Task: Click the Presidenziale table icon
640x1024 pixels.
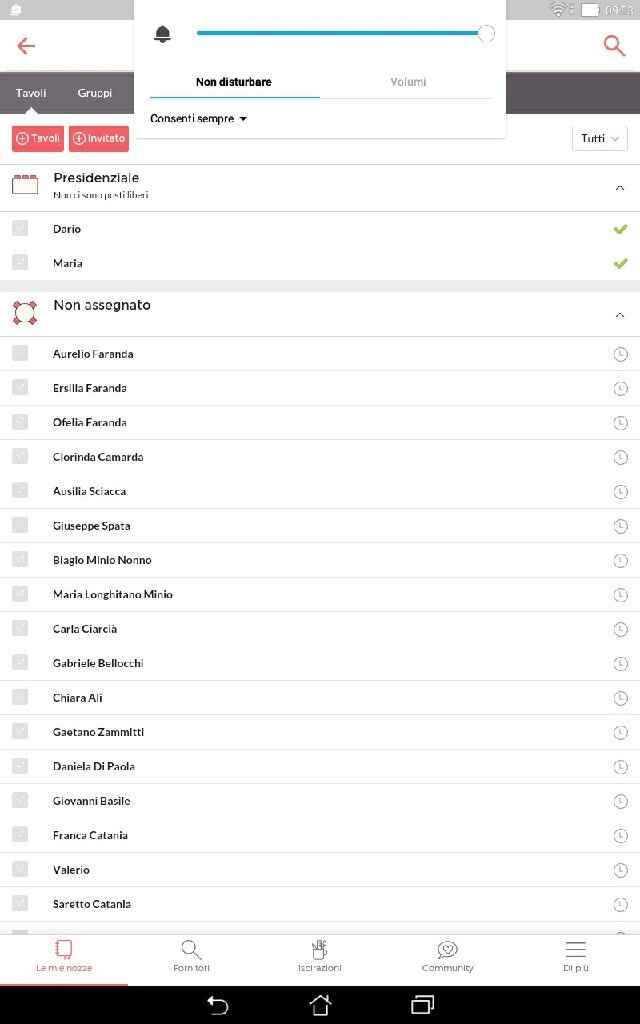Action: 25,184
